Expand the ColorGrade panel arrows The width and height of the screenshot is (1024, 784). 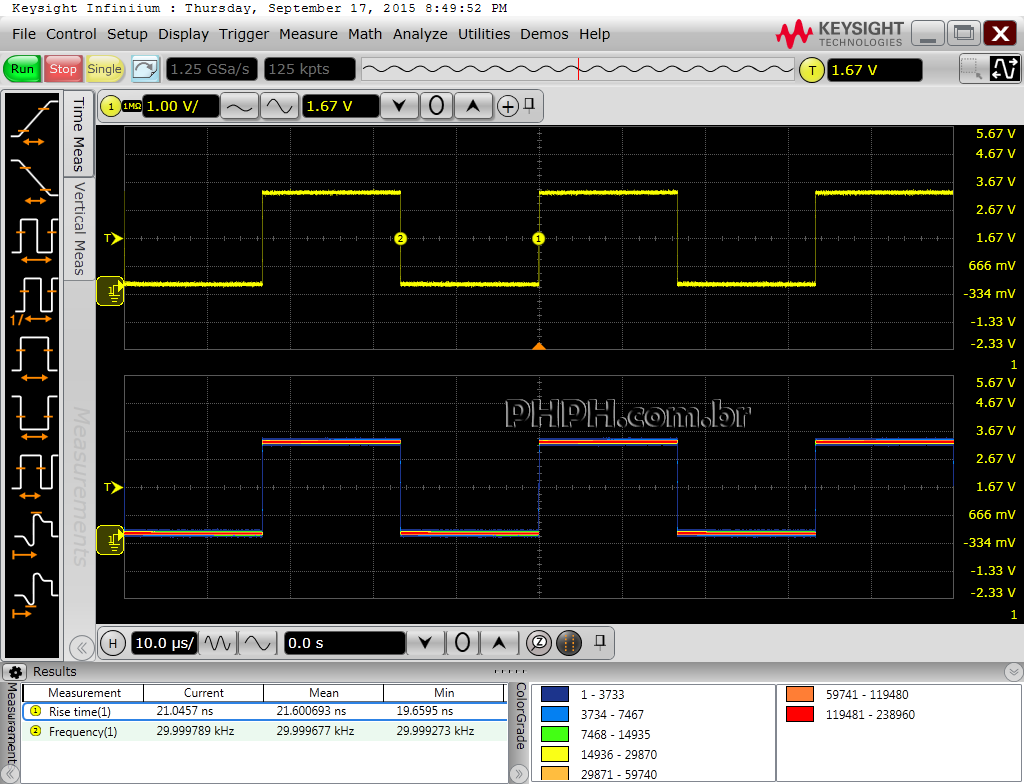coord(519,774)
